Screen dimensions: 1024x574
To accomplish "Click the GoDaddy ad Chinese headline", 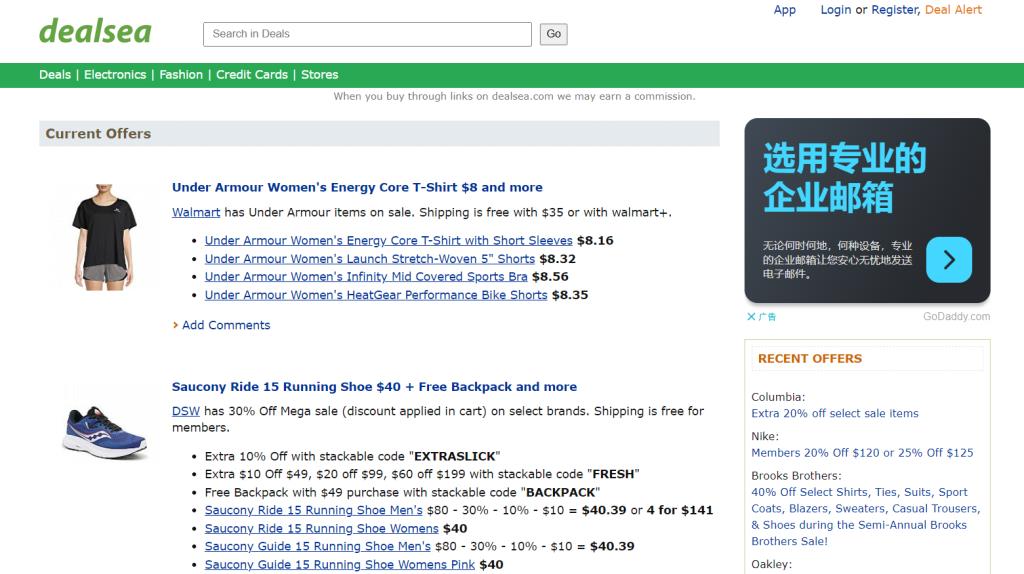I will click(844, 178).
